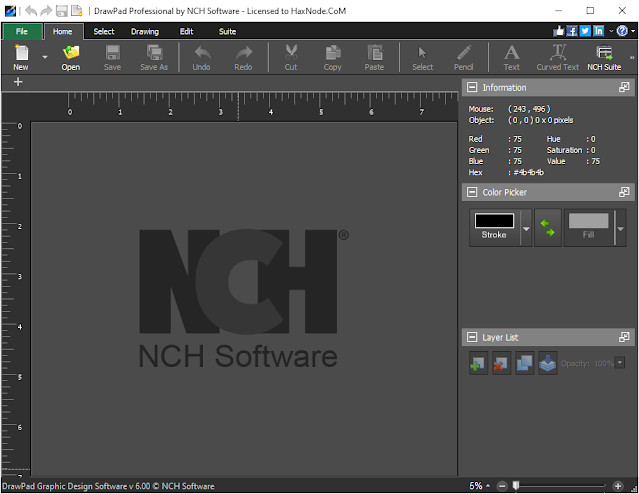Open the File menu tab
This screenshot has width=639, height=494.
22,31
